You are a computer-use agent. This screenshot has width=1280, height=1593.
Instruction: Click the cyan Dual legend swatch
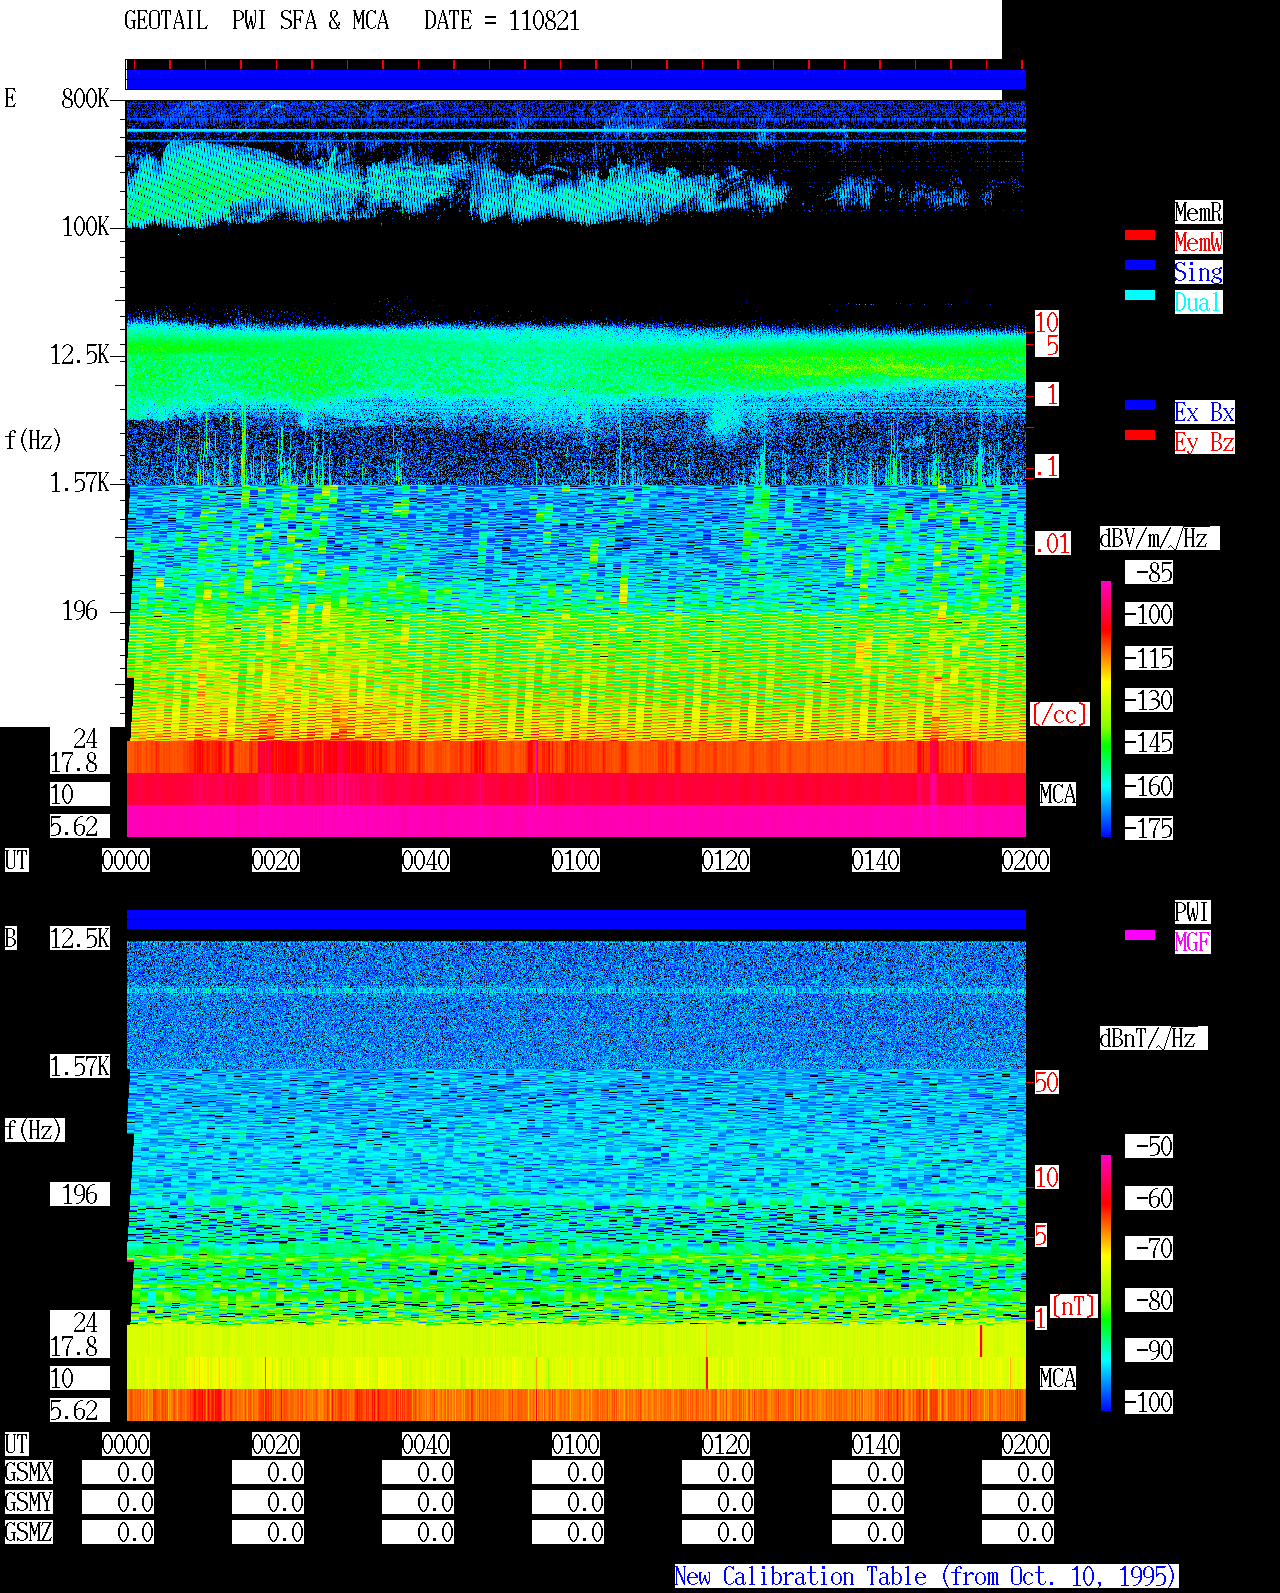[1140, 295]
